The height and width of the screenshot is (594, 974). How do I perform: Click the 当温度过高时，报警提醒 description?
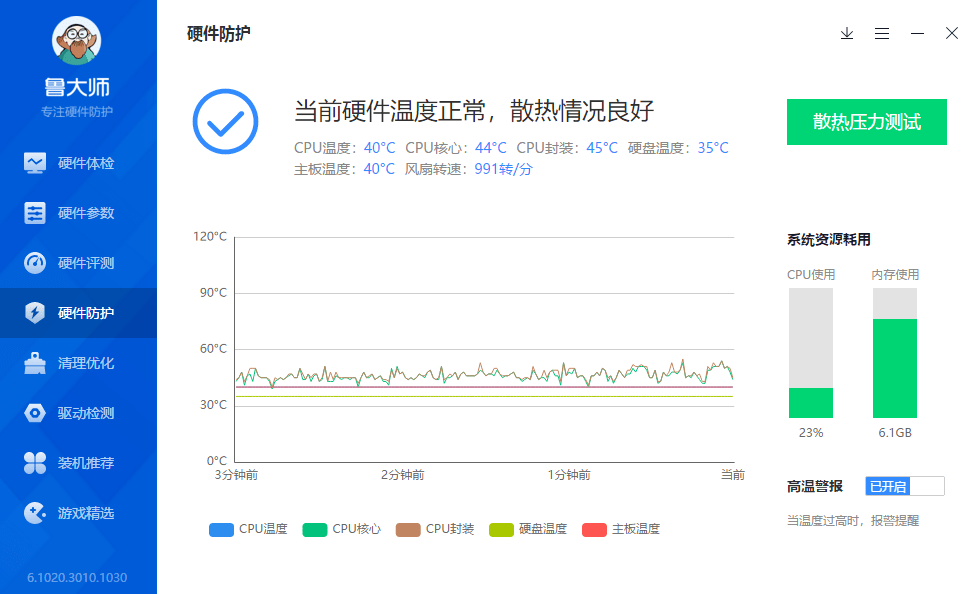click(853, 521)
